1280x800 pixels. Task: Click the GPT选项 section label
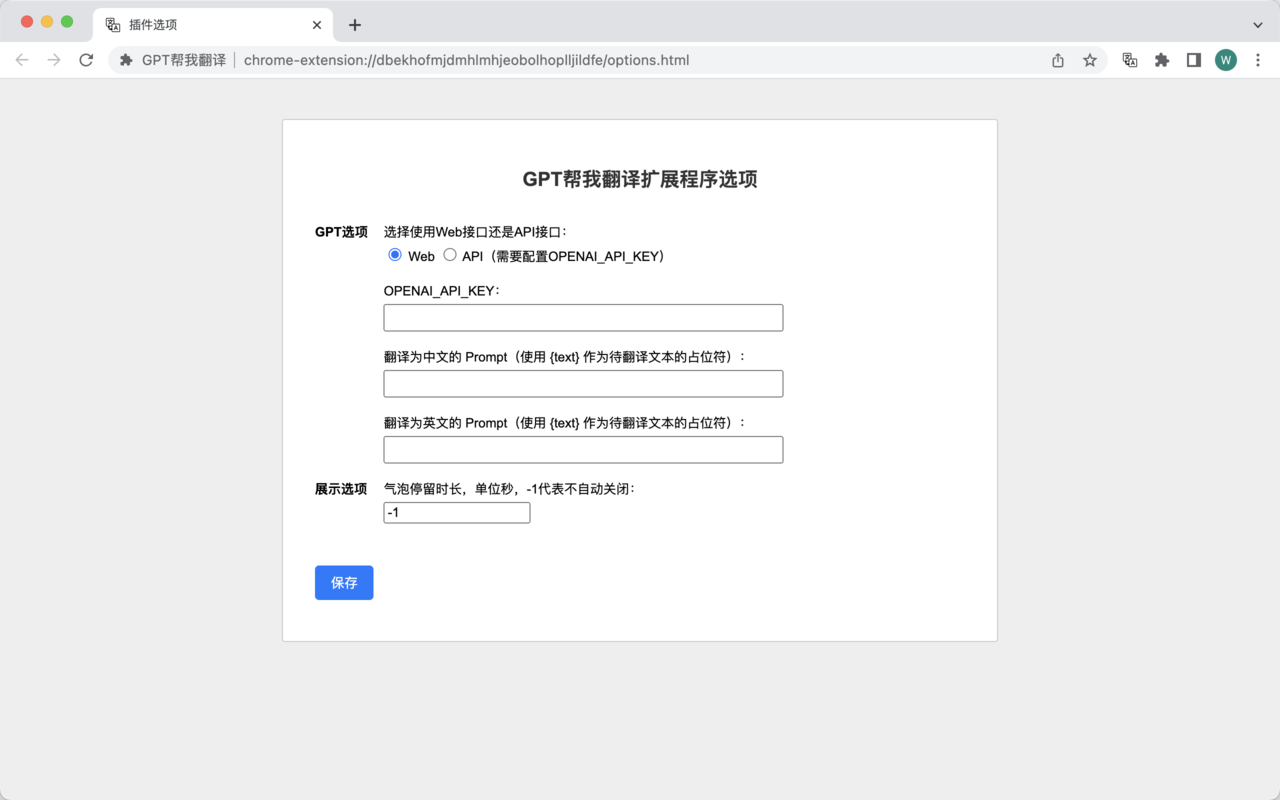[341, 232]
